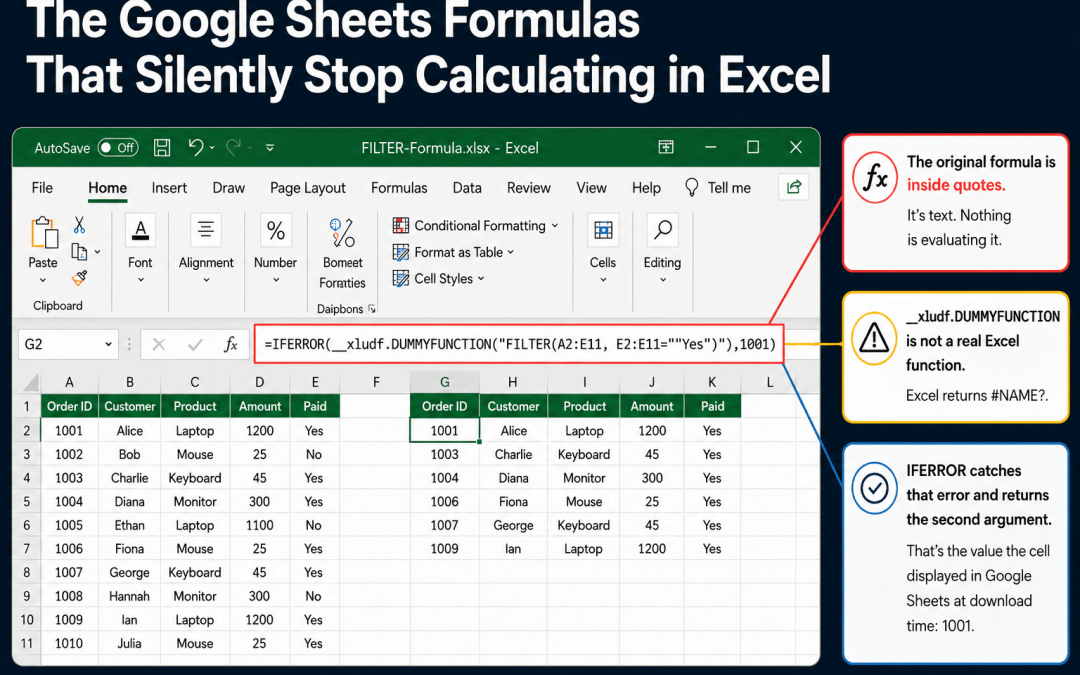Toggle the AutoSave switch
The image size is (1080, 675).
coord(118,147)
